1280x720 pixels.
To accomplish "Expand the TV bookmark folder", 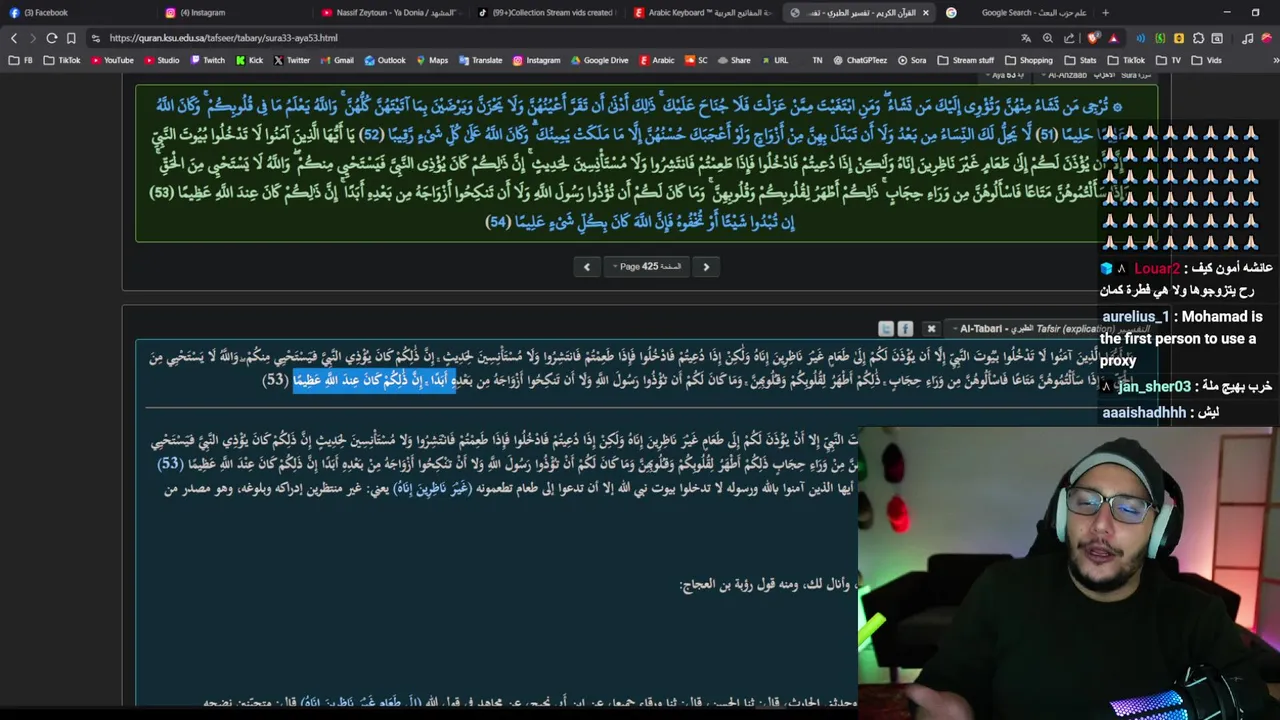I will click(1168, 60).
